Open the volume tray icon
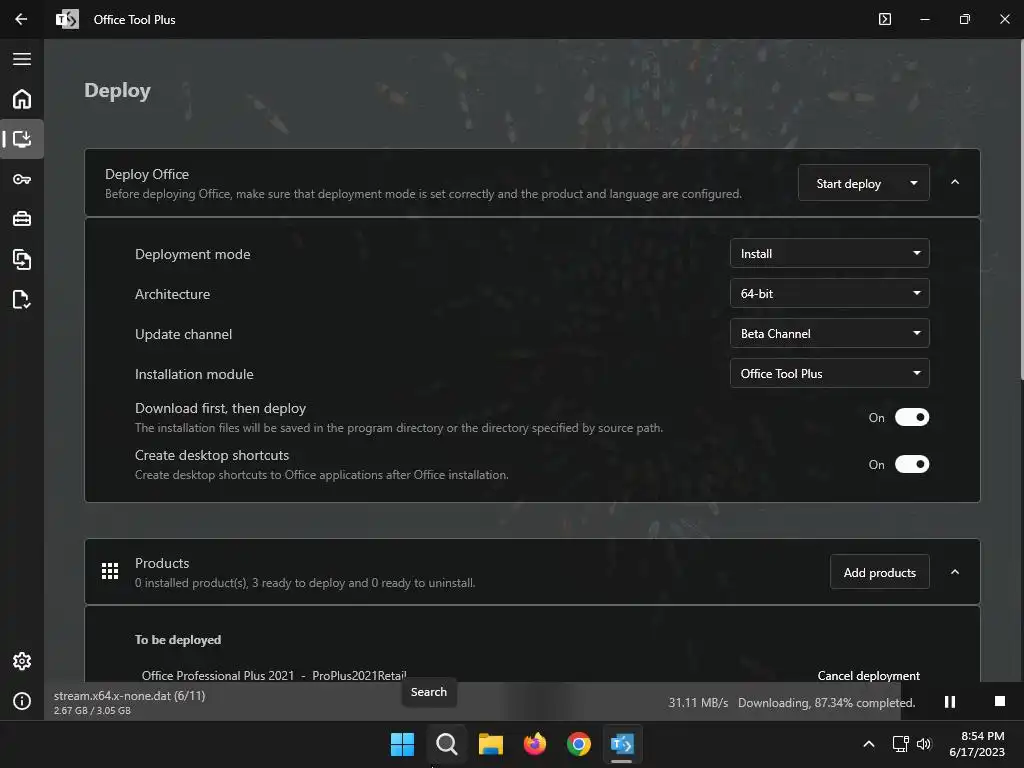 tap(923, 744)
